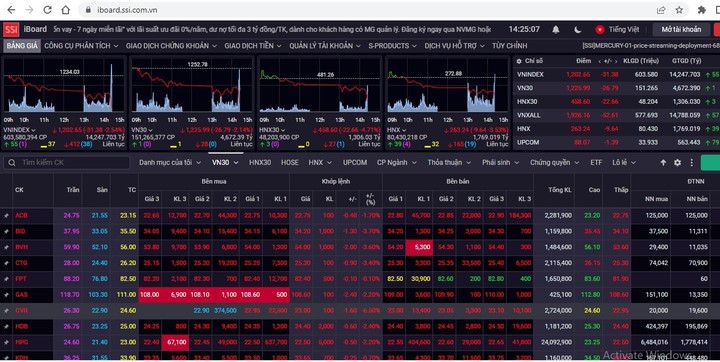Viewport: 720px width, 362px height.
Task: Pin the BID row
Action: coord(6,231)
